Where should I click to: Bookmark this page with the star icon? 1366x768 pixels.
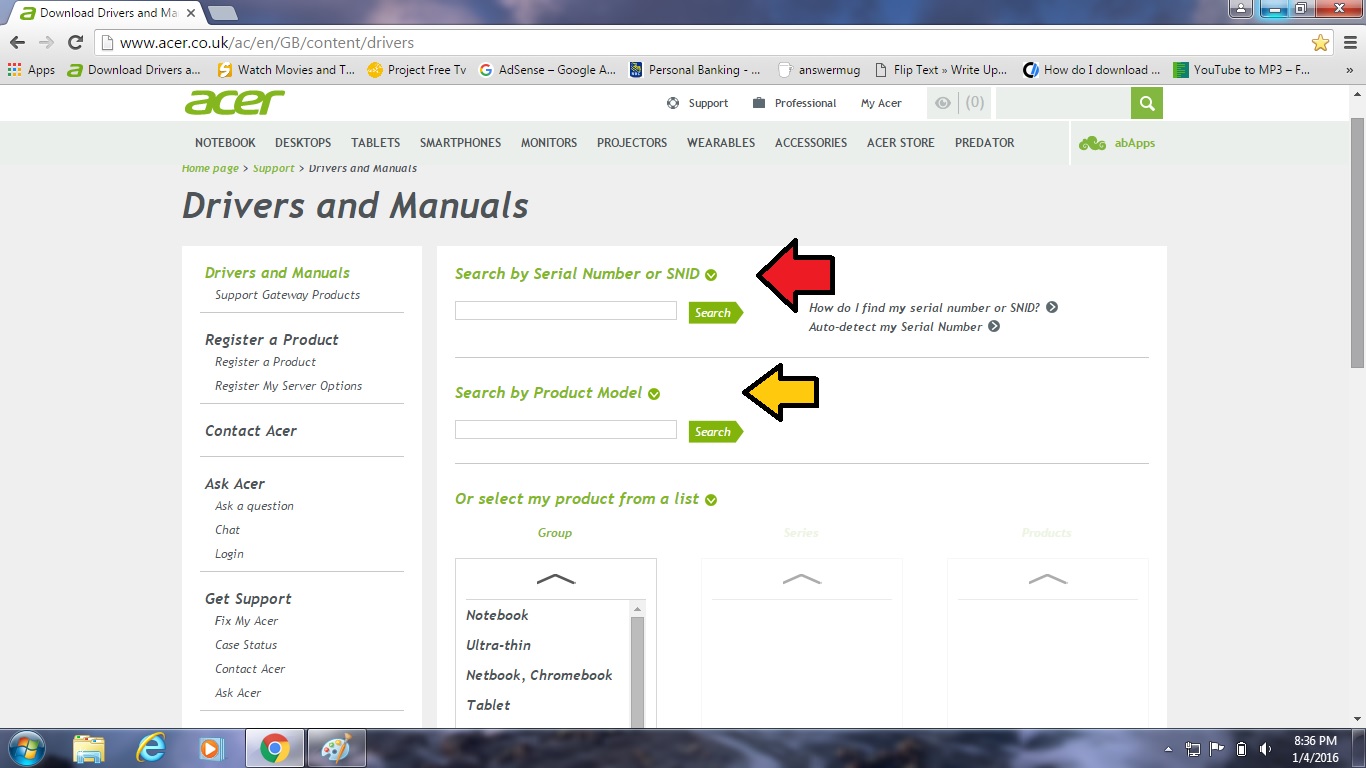[x=1321, y=42]
